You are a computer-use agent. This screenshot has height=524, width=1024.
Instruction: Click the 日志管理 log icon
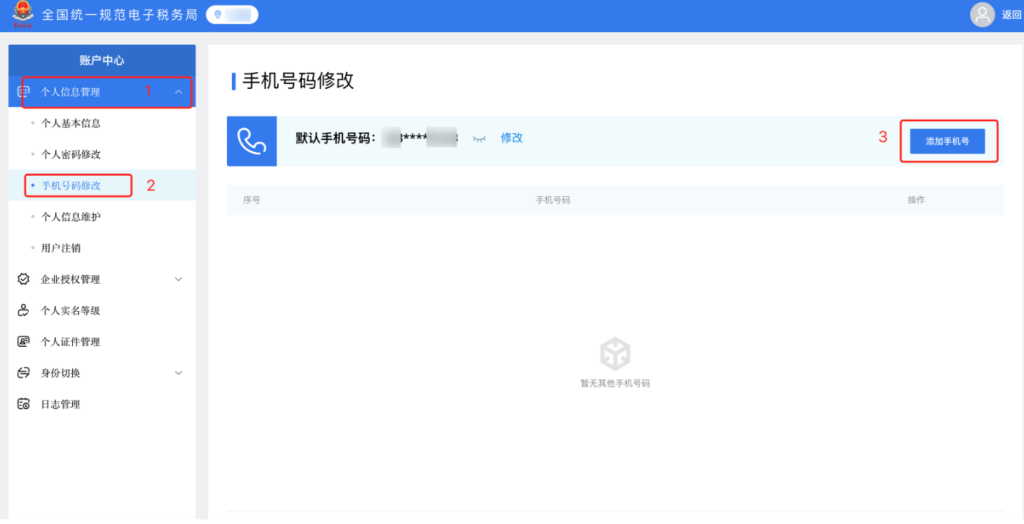coord(24,404)
